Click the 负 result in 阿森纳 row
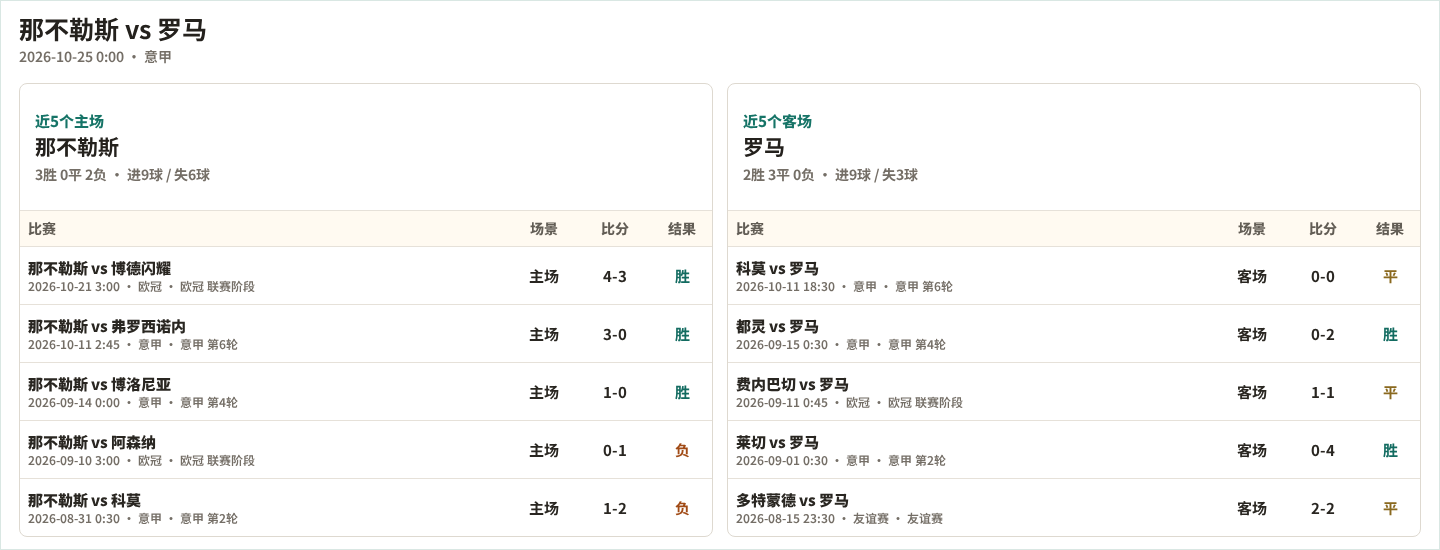This screenshot has width=1440, height=550. 682,451
